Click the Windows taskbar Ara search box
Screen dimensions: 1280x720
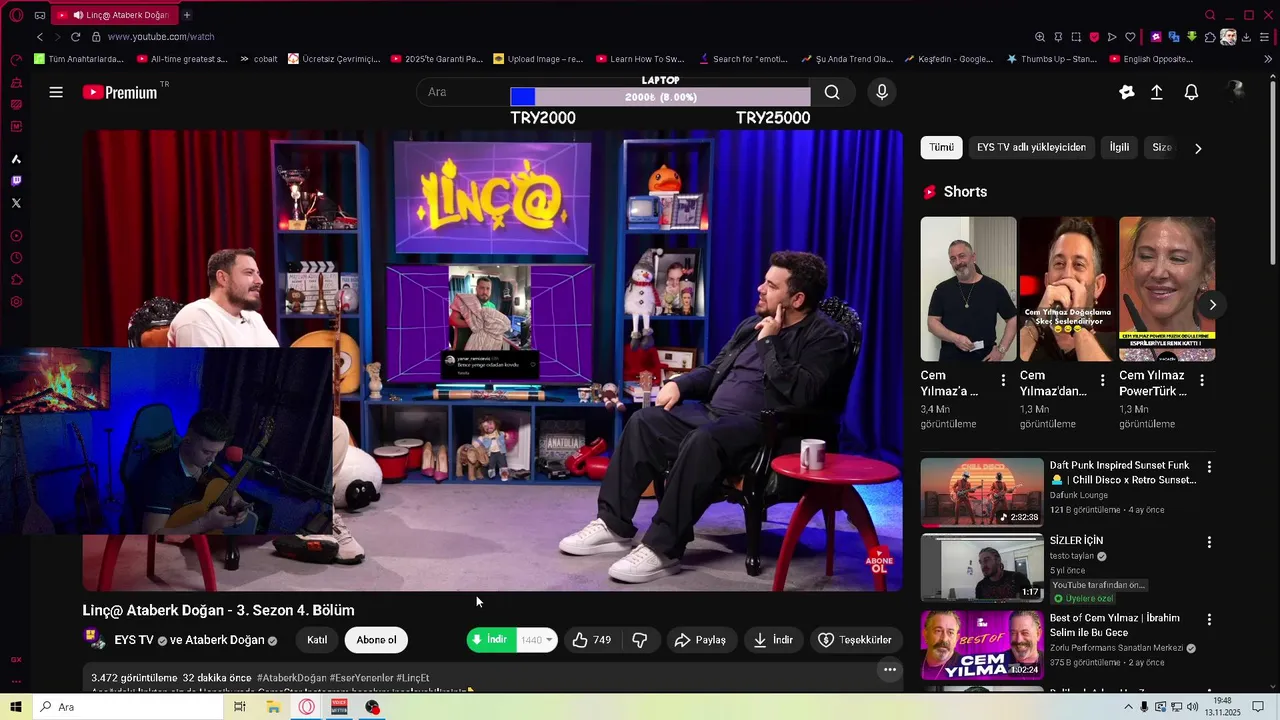pos(128,707)
